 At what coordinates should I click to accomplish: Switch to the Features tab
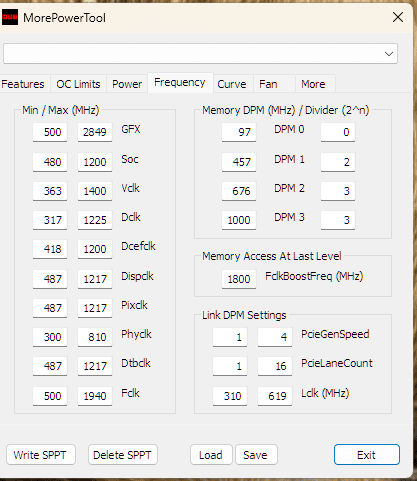point(23,84)
